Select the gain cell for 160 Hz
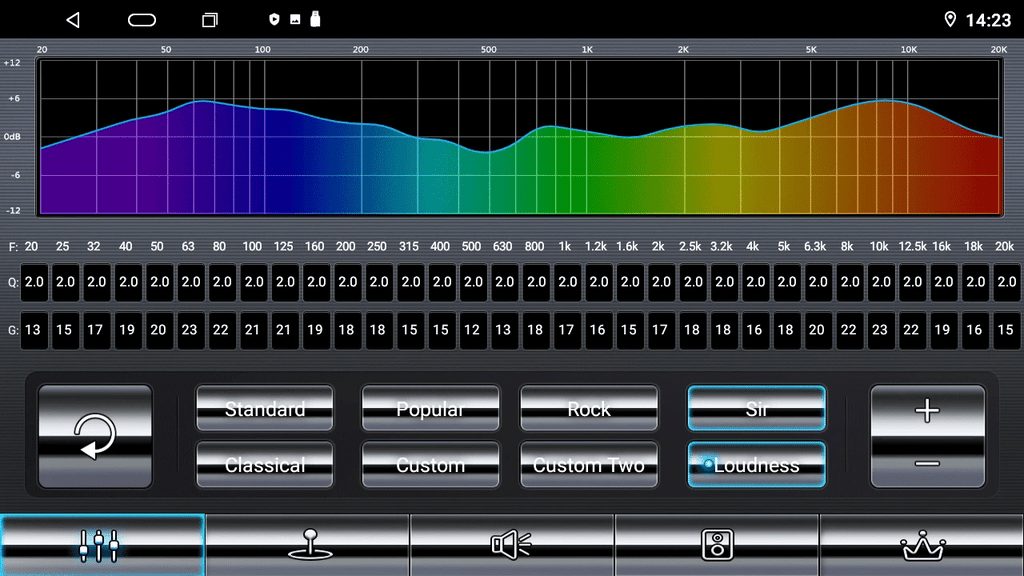The width and height of the screenshot is (1024, 576). coord(316,330)
